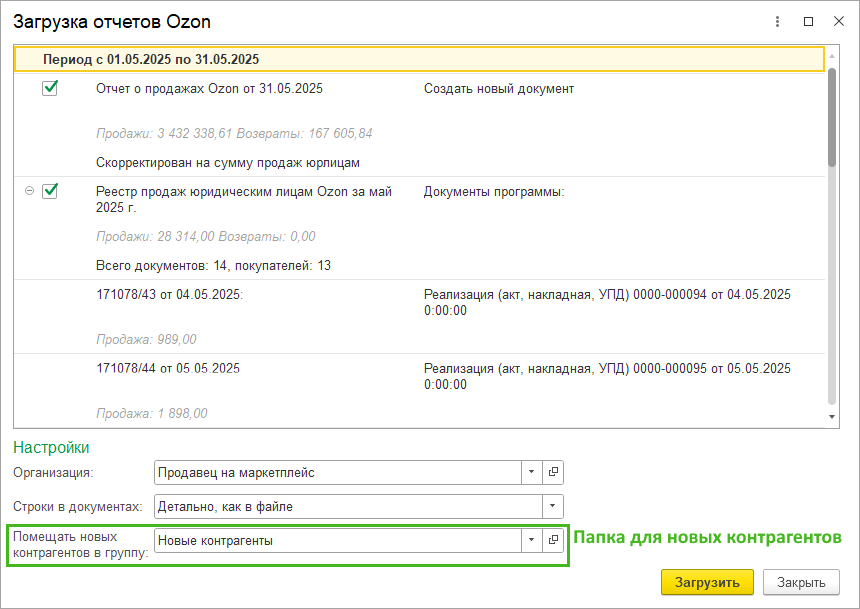
Task: Click Всего документов: 14, покупателей: 13 text
Action: [213, 266]
